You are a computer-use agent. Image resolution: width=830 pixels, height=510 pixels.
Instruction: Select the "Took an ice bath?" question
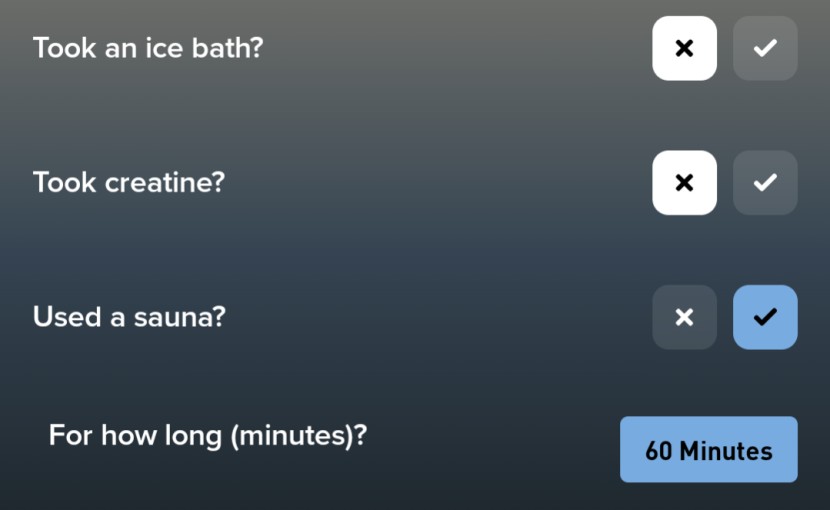[148, 48]
